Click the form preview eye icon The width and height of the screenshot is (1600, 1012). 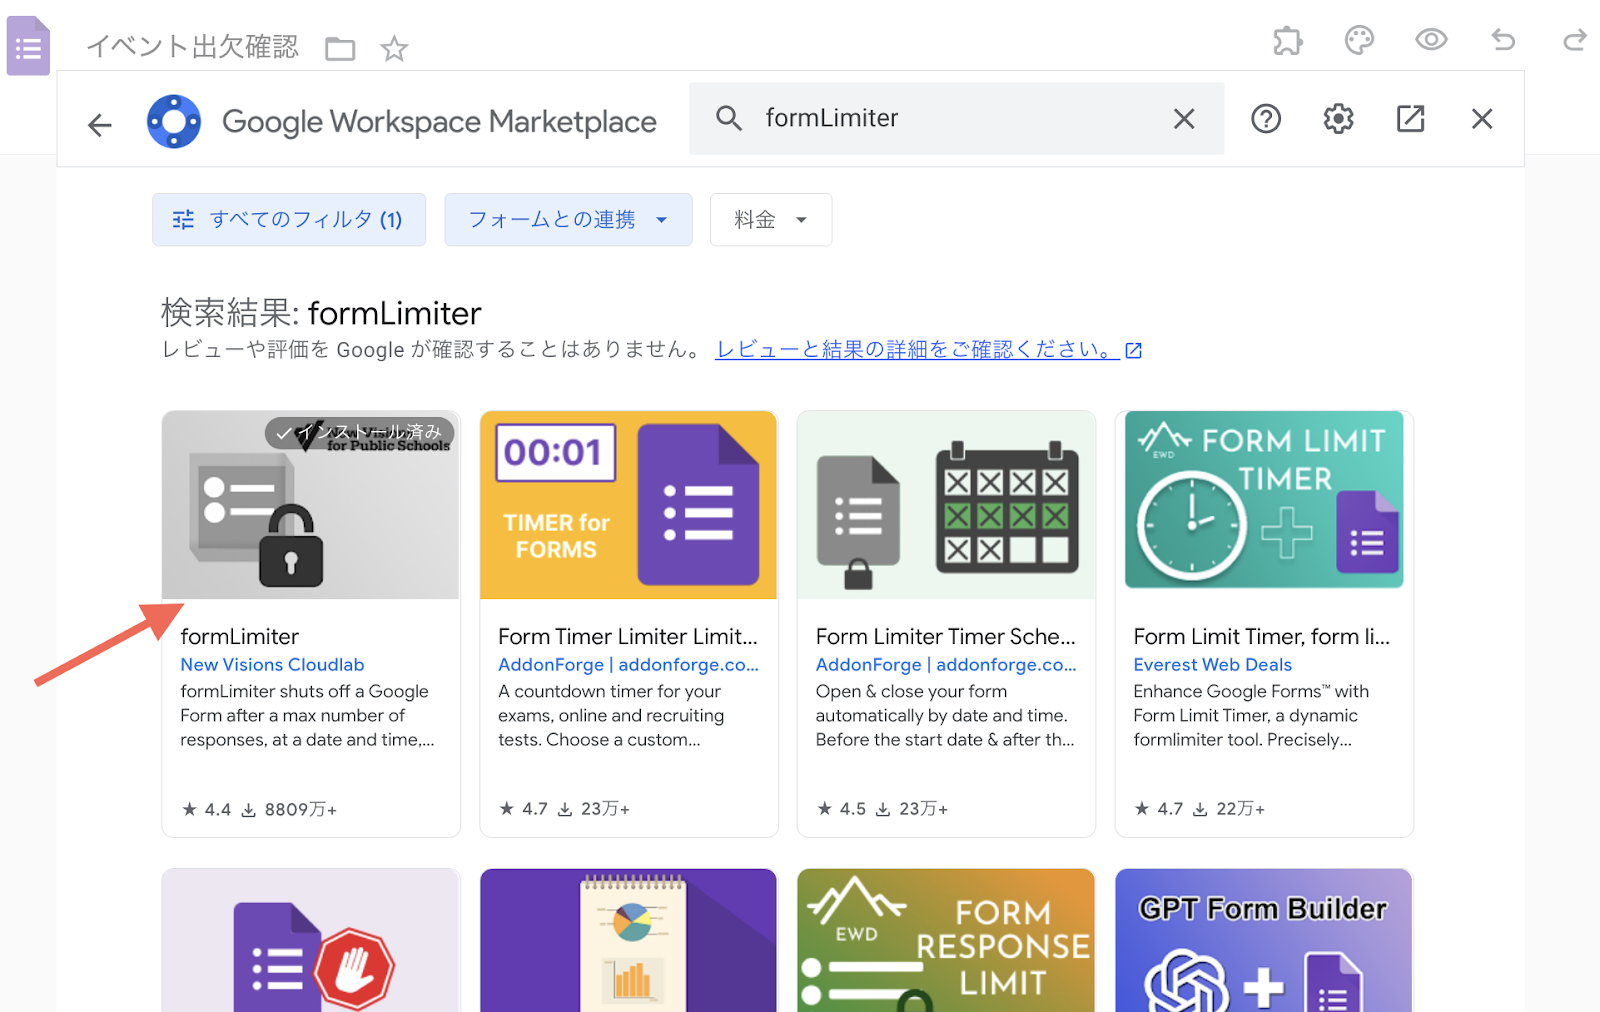[x=1431, y=40]
